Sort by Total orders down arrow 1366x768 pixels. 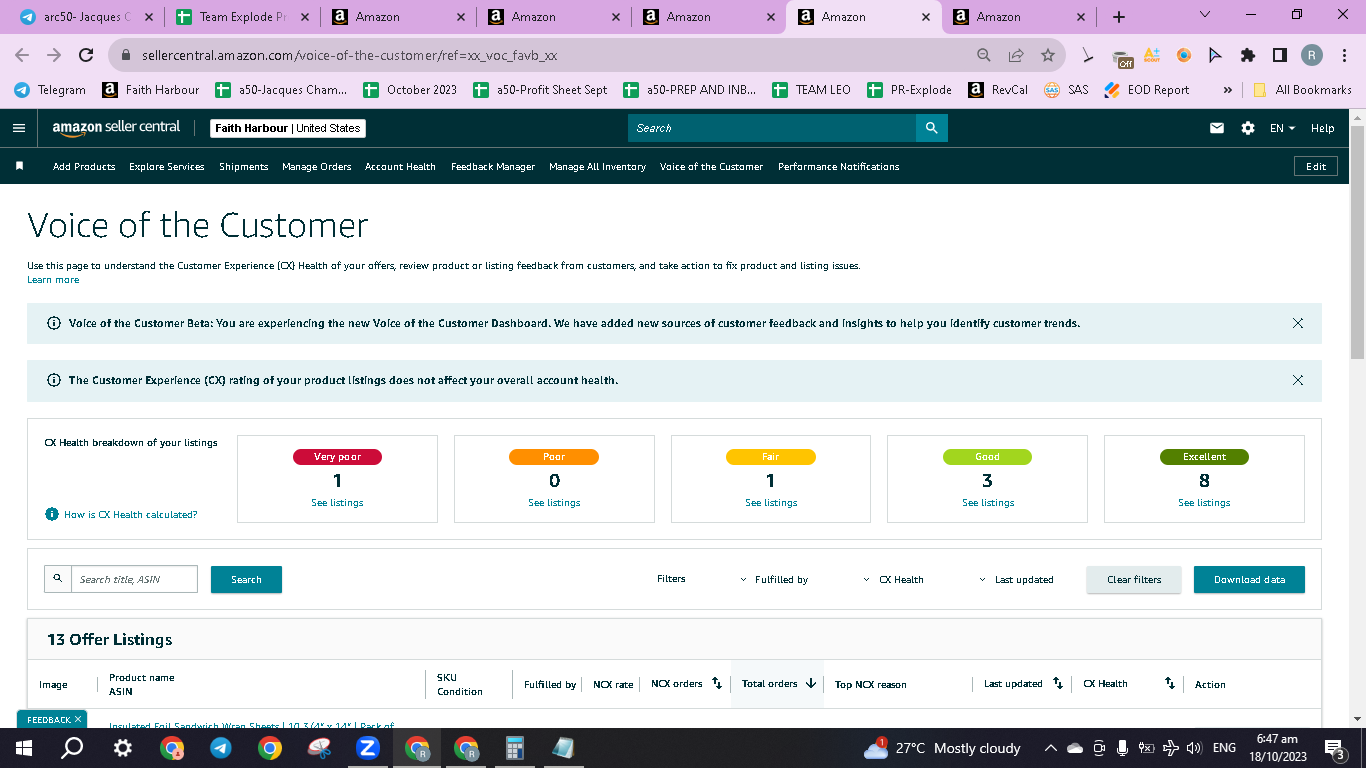click(x=811, y=684)
